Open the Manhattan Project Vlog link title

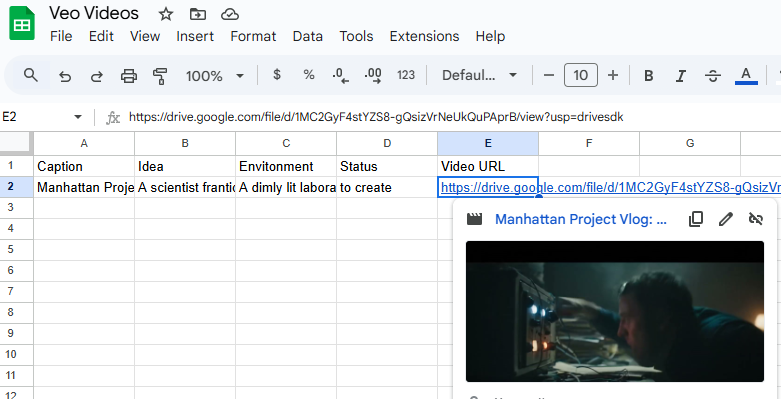[x=581, y=219]
